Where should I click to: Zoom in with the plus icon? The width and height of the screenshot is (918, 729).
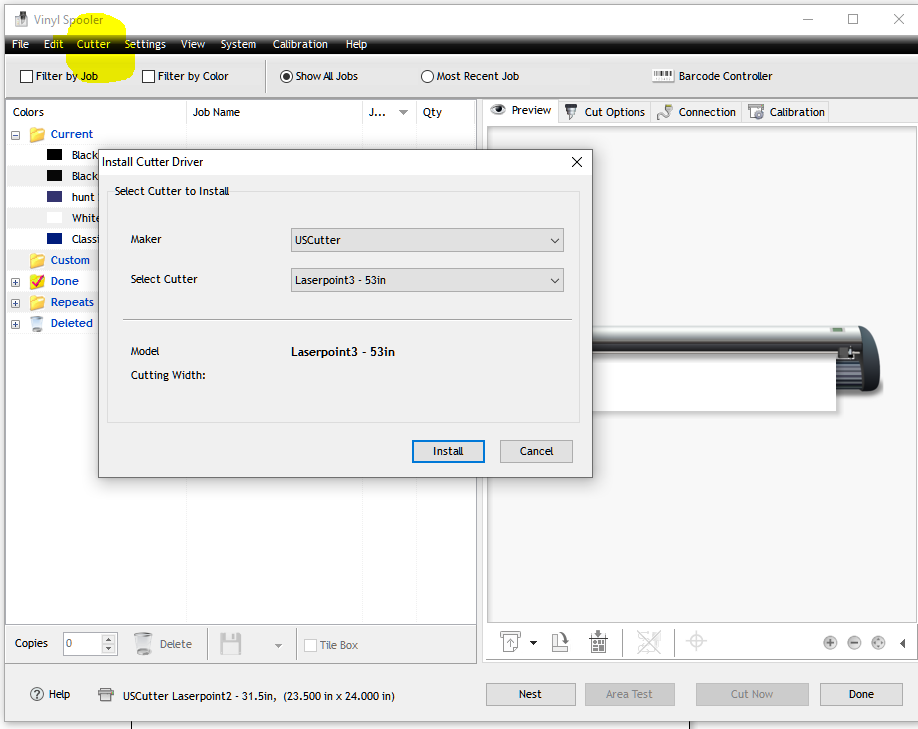pyautogui.click(x=830, y=643)
